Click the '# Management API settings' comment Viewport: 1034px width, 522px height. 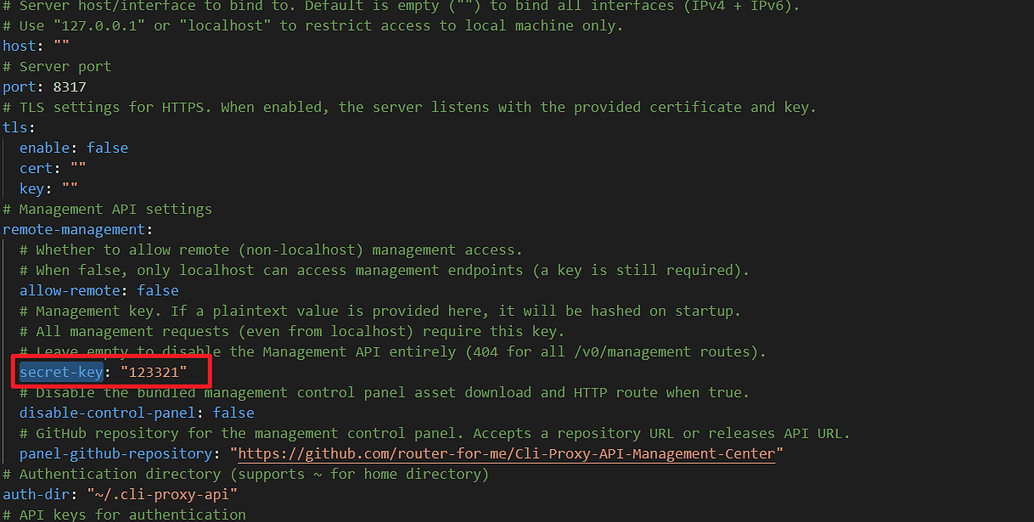coord(107,209)
